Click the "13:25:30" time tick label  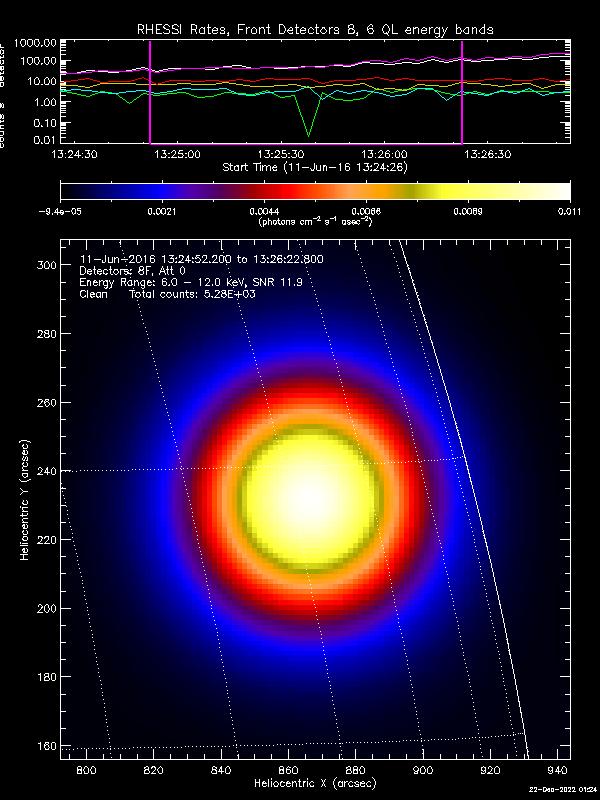[280, 154]
